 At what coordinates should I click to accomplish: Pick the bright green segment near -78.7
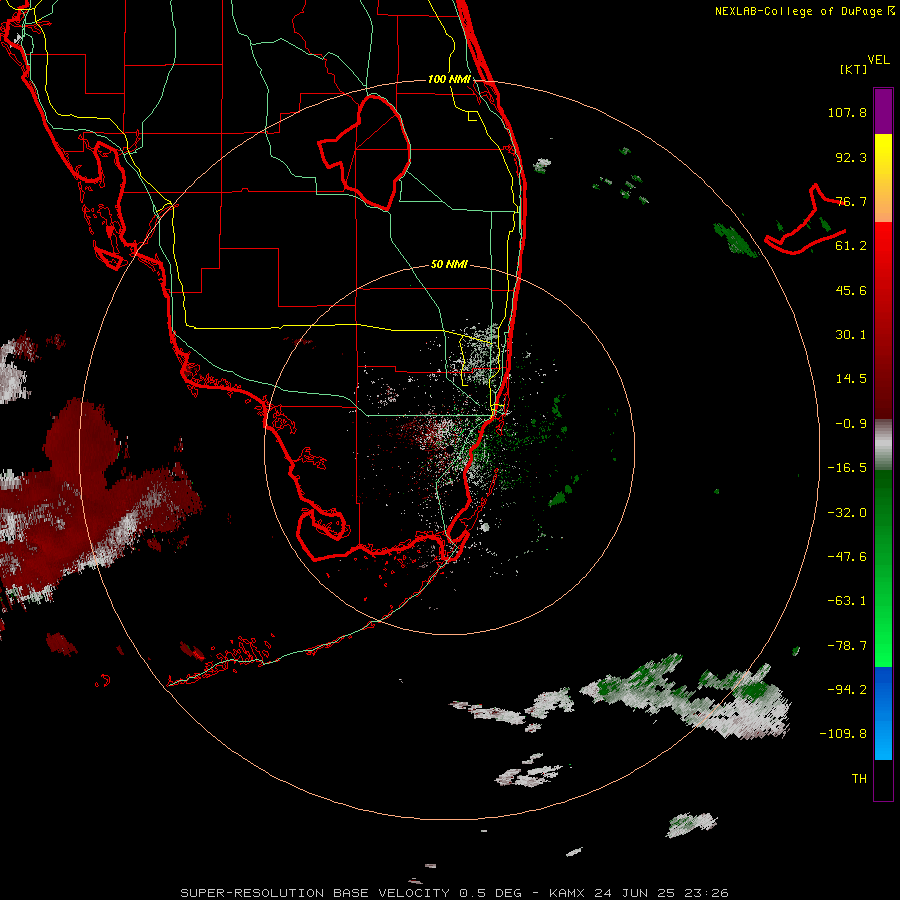(x=883, y=643)
